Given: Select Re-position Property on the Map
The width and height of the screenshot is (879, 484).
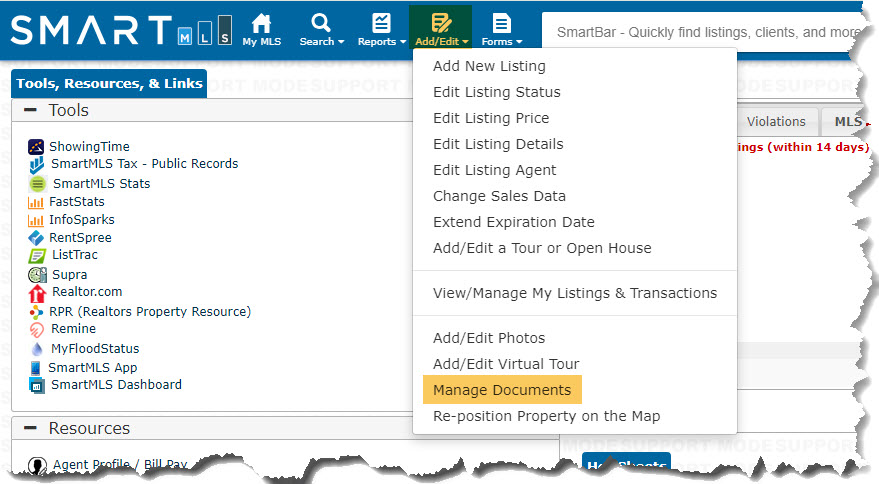Looking at the screenshot, I should pos(547,416).
